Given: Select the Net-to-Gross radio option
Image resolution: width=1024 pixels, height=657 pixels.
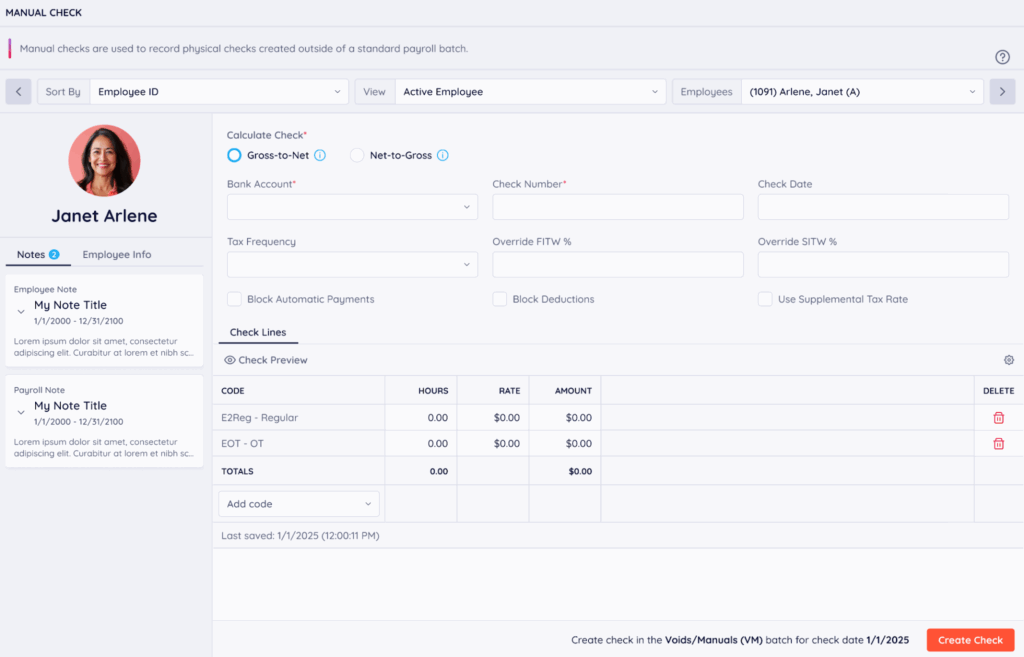Looking at the screenshot, I should pyautogui.click(x=357, y=155).
